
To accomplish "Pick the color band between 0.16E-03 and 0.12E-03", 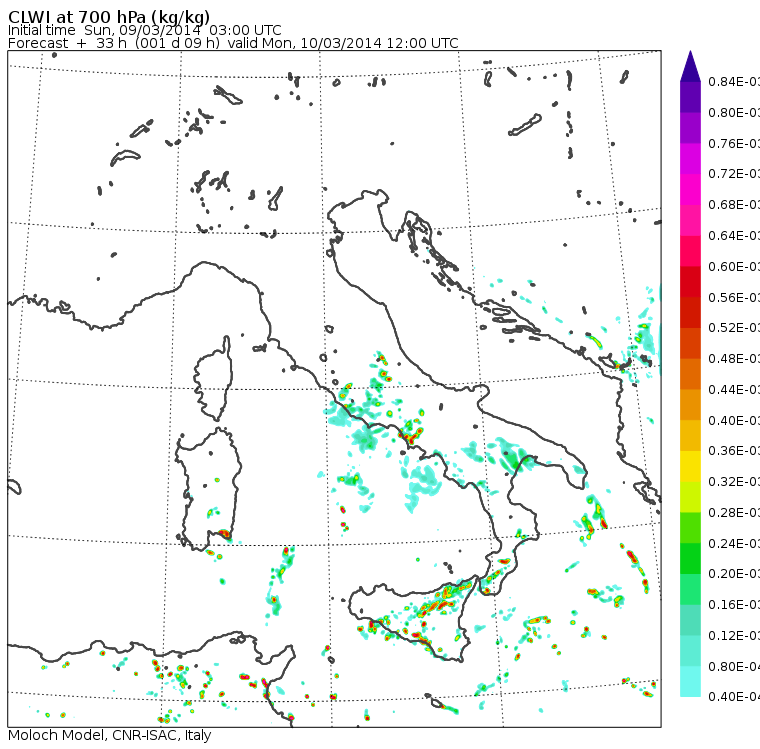I will pyautogui.click(x=690, y=620).
